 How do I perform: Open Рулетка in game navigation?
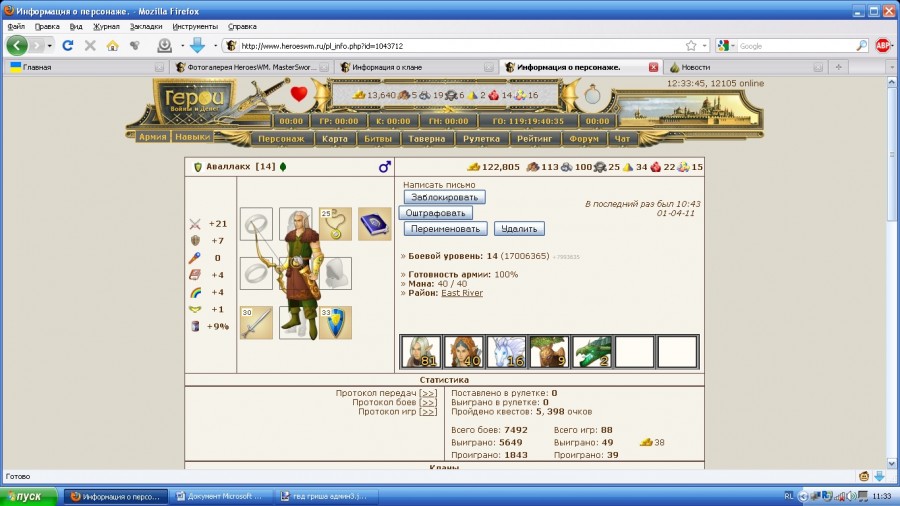pos(481,138)
